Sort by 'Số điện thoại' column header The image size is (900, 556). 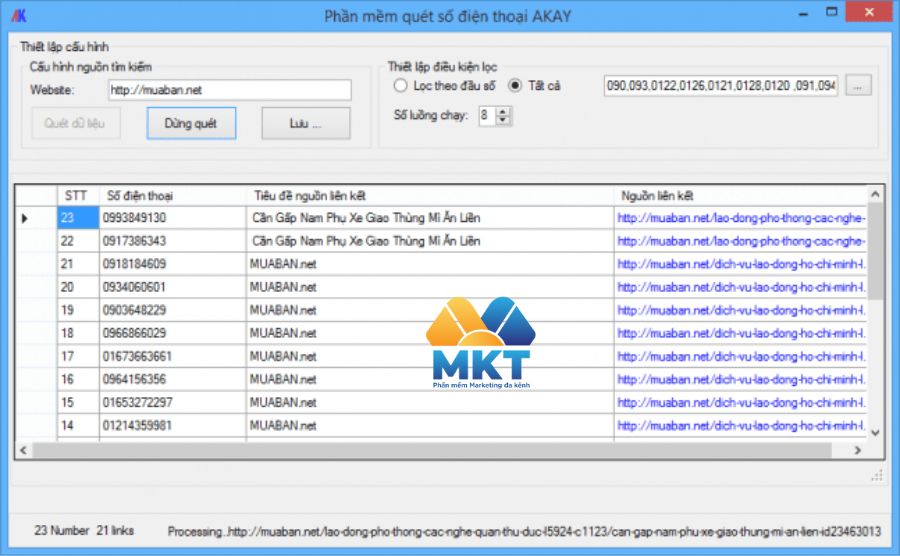[x=173, y=196]
